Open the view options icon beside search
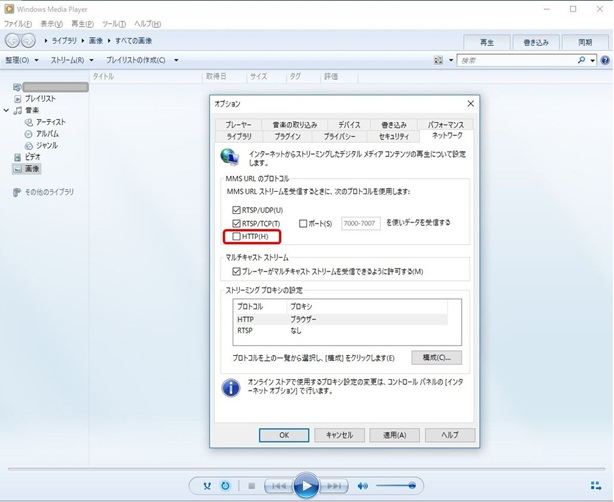Image resolution: width=614 pixels, height=502 pixels. click(x=438, y=60)
